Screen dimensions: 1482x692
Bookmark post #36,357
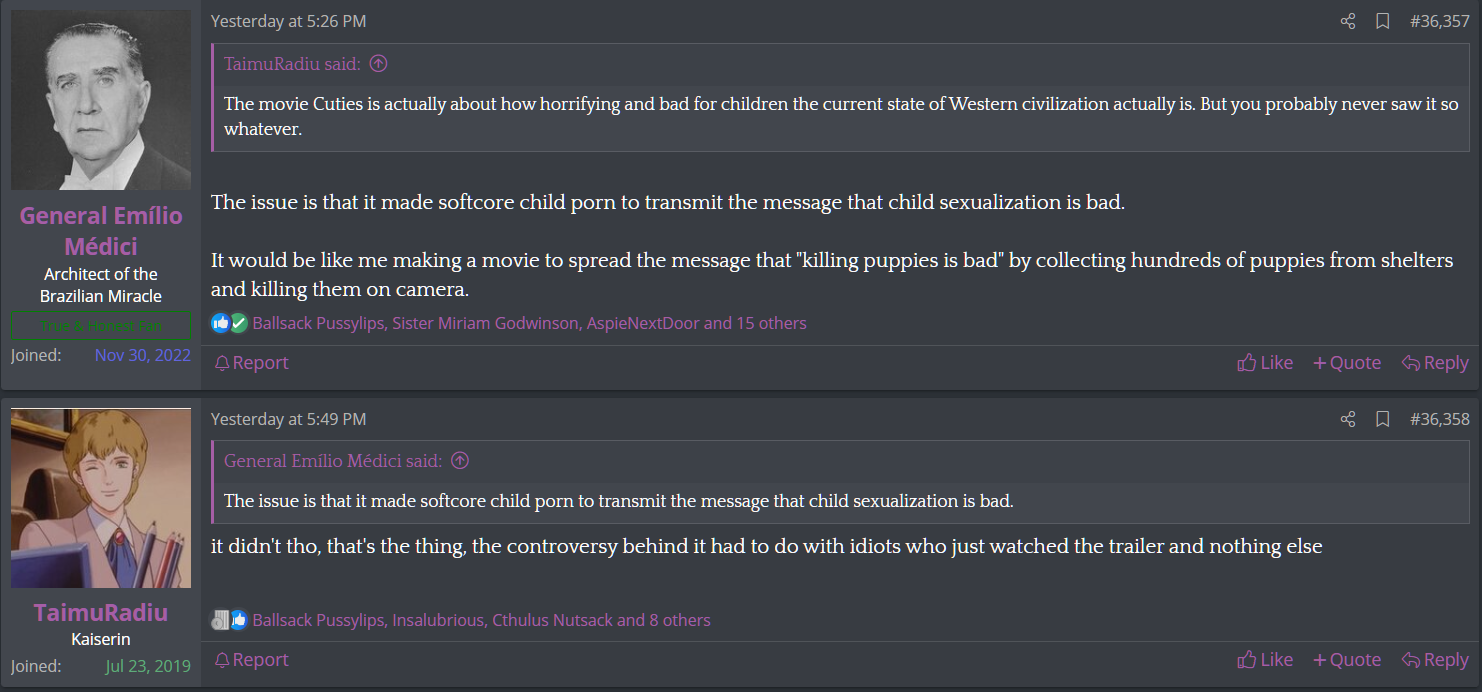(1383, 21)
